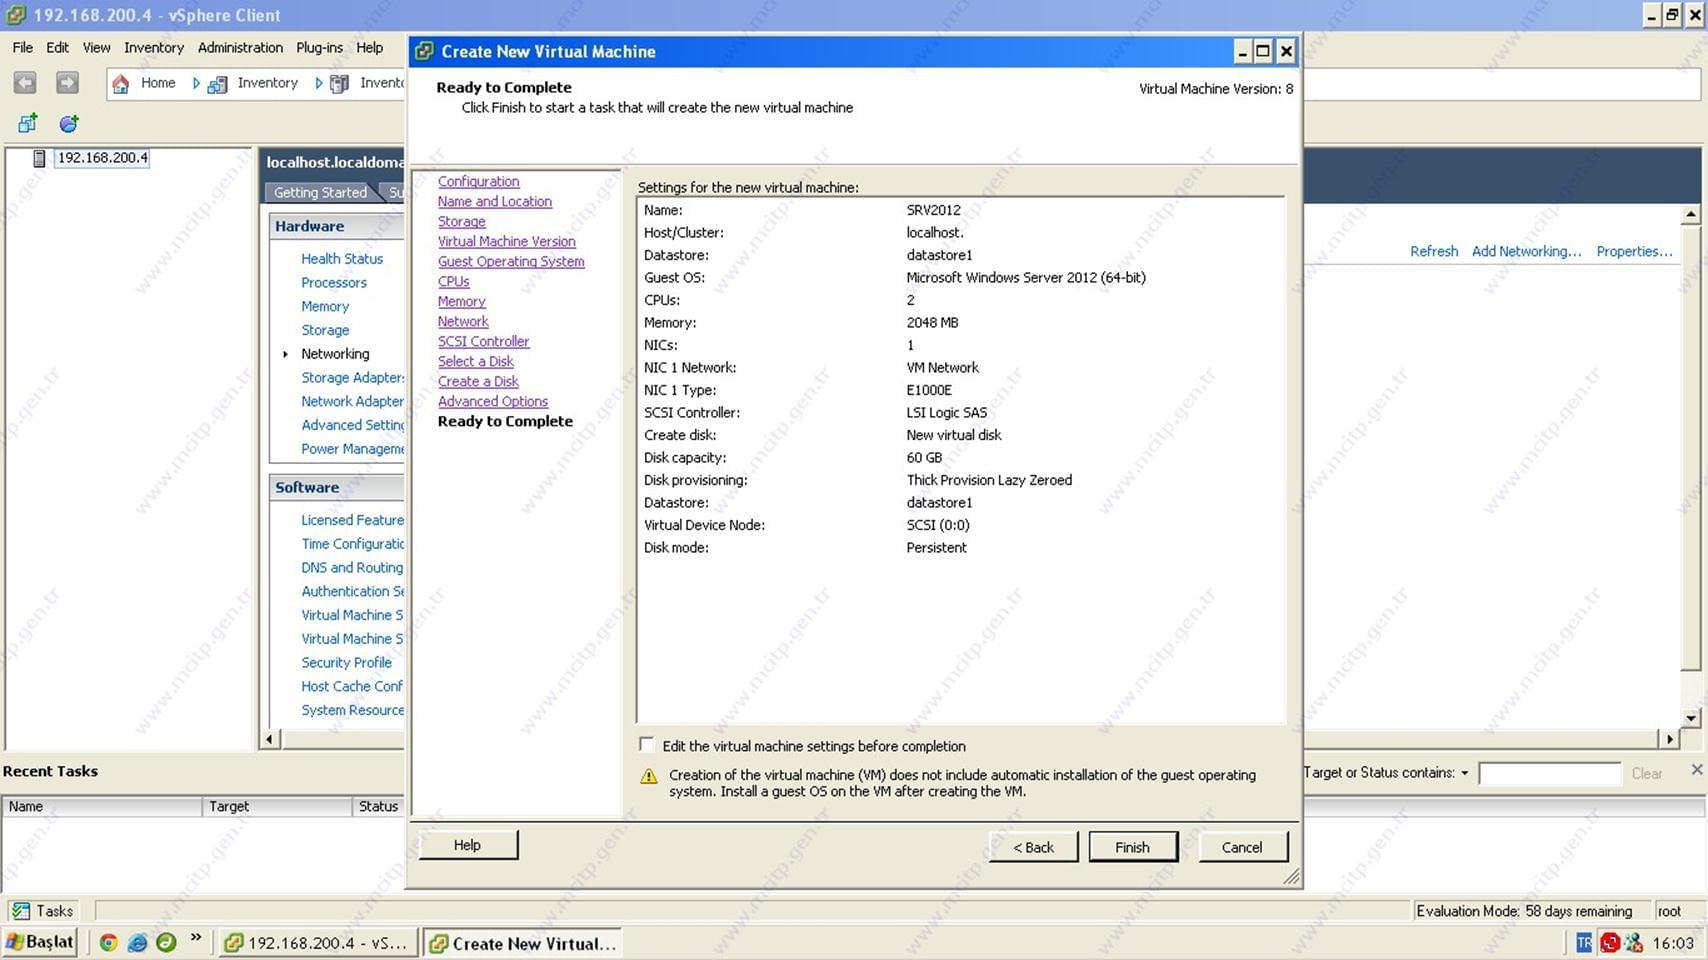This screenshot has height=960, width=1708.
Task: Click the Target column header in tasks
Action: tap(277, 806)
